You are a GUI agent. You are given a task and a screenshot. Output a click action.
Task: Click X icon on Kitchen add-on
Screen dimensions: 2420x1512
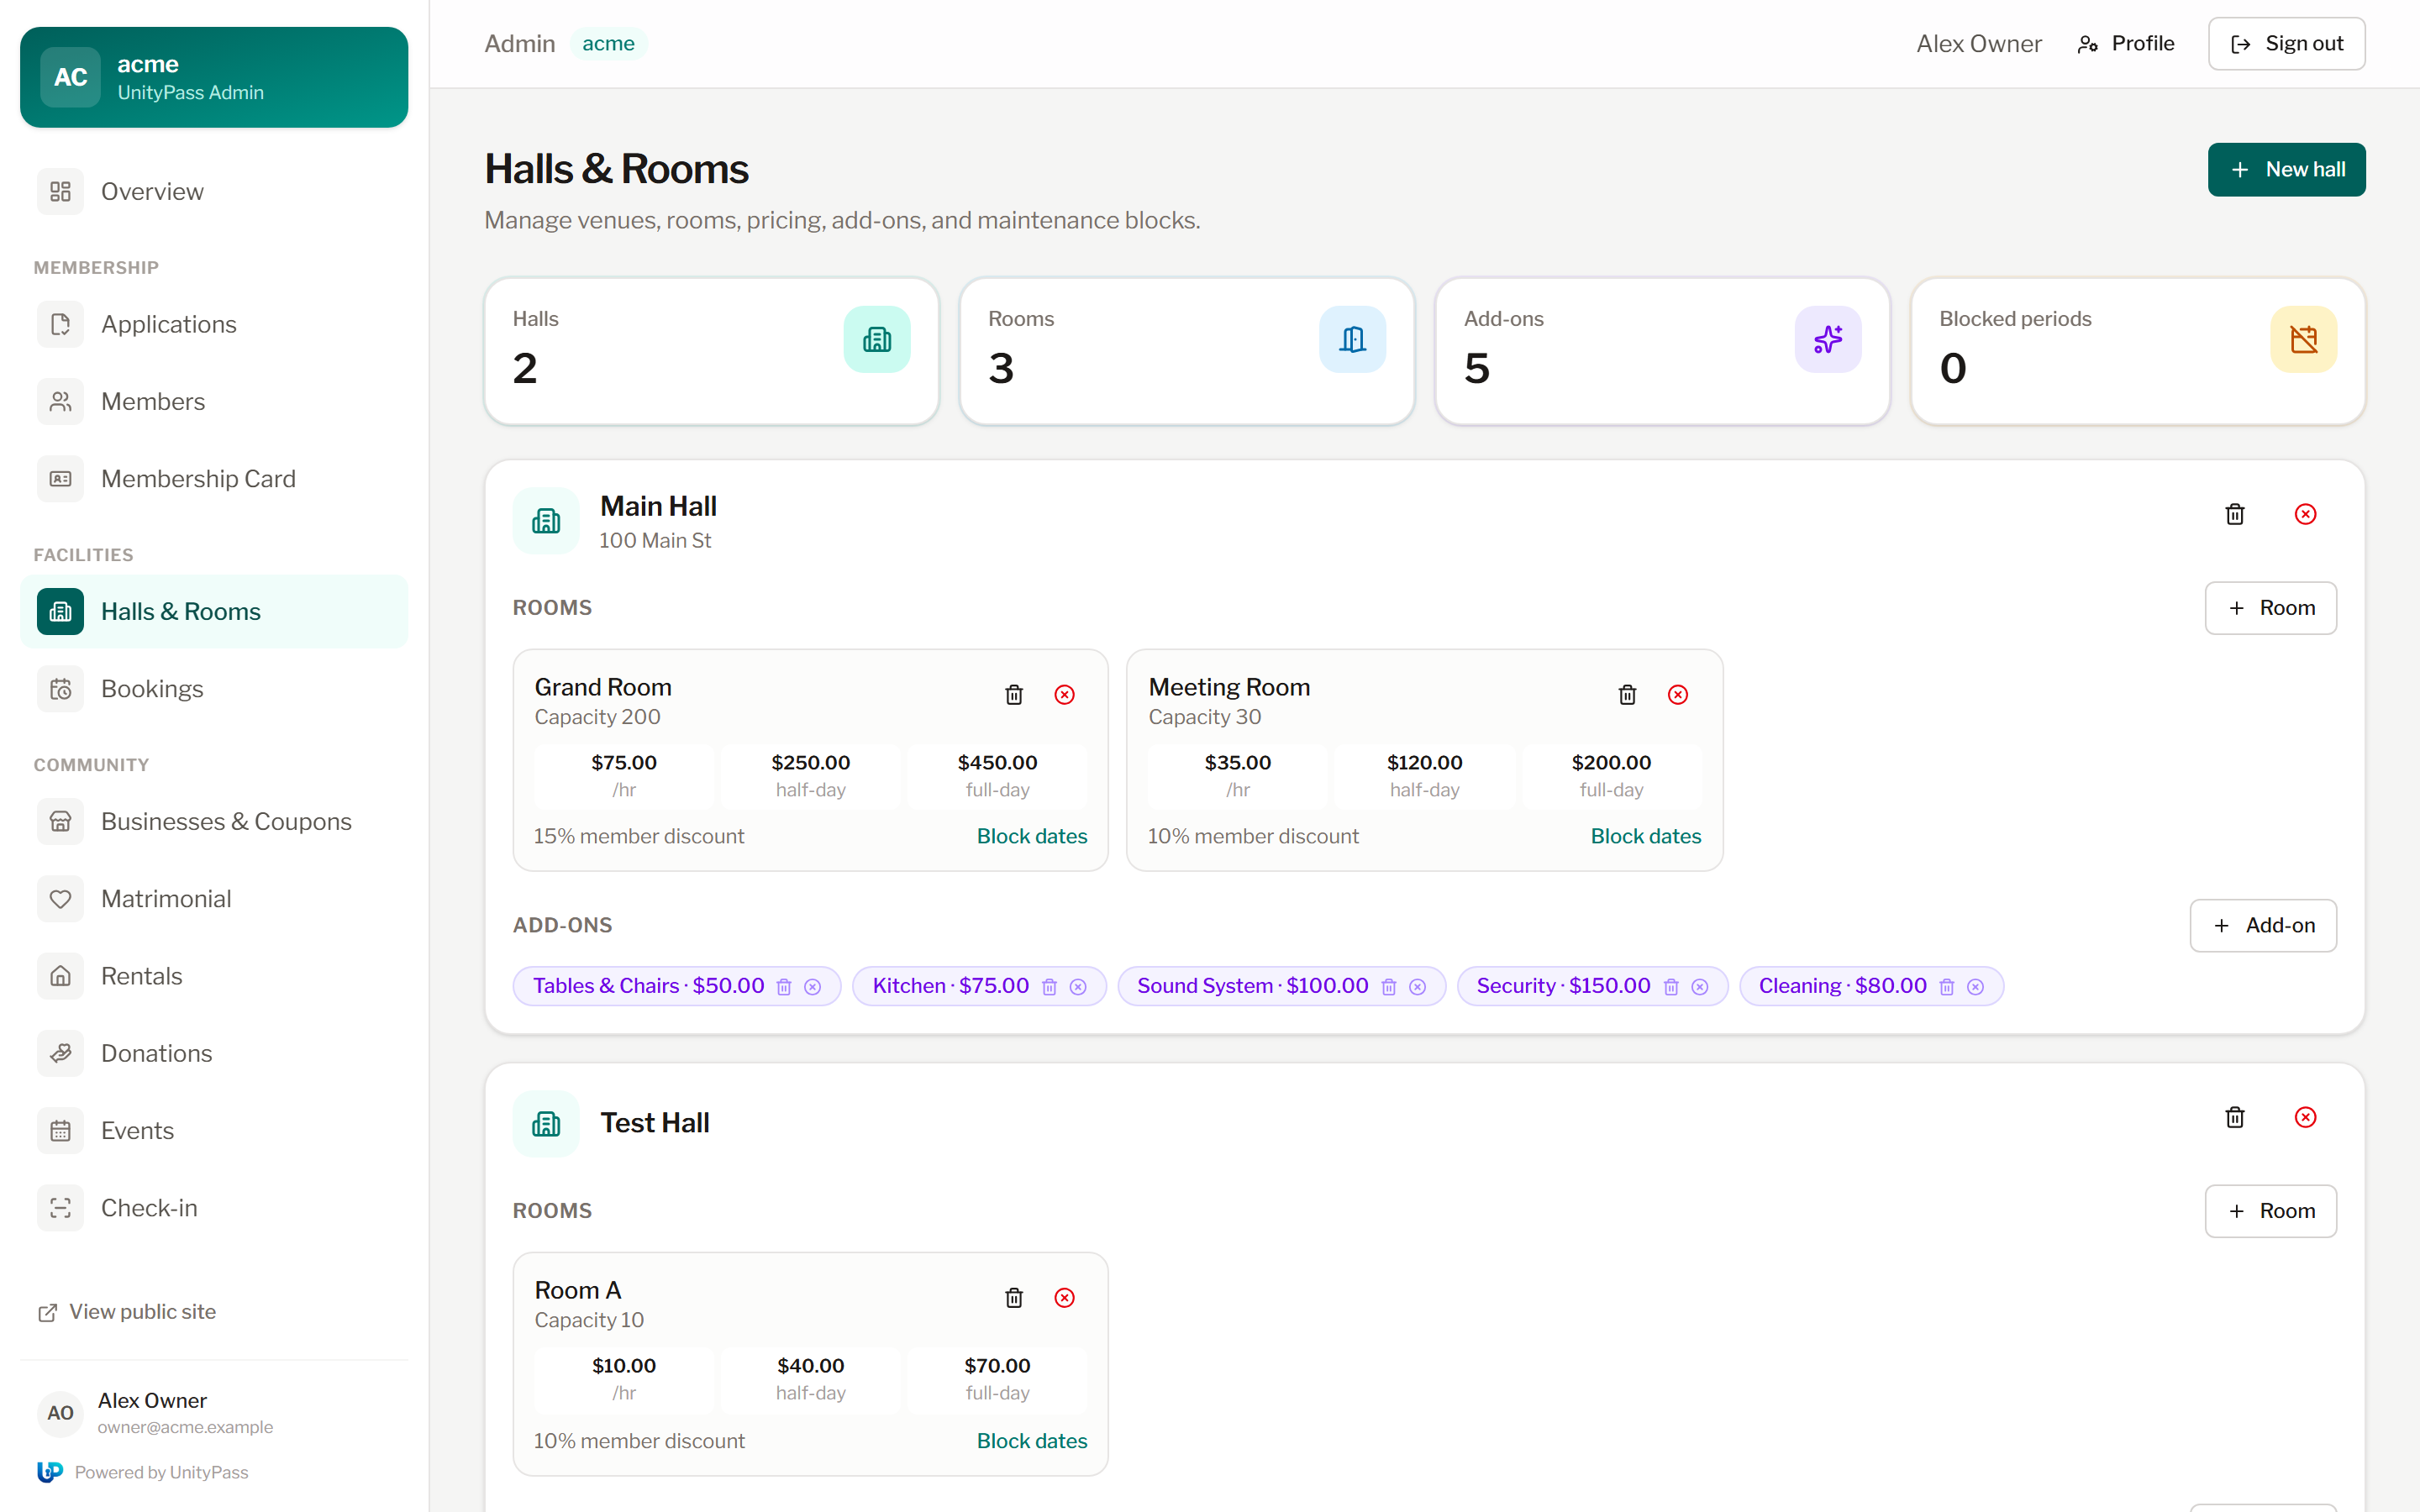1078,987
